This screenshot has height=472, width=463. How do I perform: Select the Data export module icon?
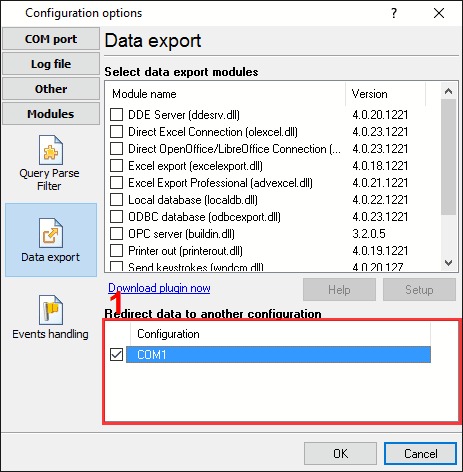[x=51, y=233]
